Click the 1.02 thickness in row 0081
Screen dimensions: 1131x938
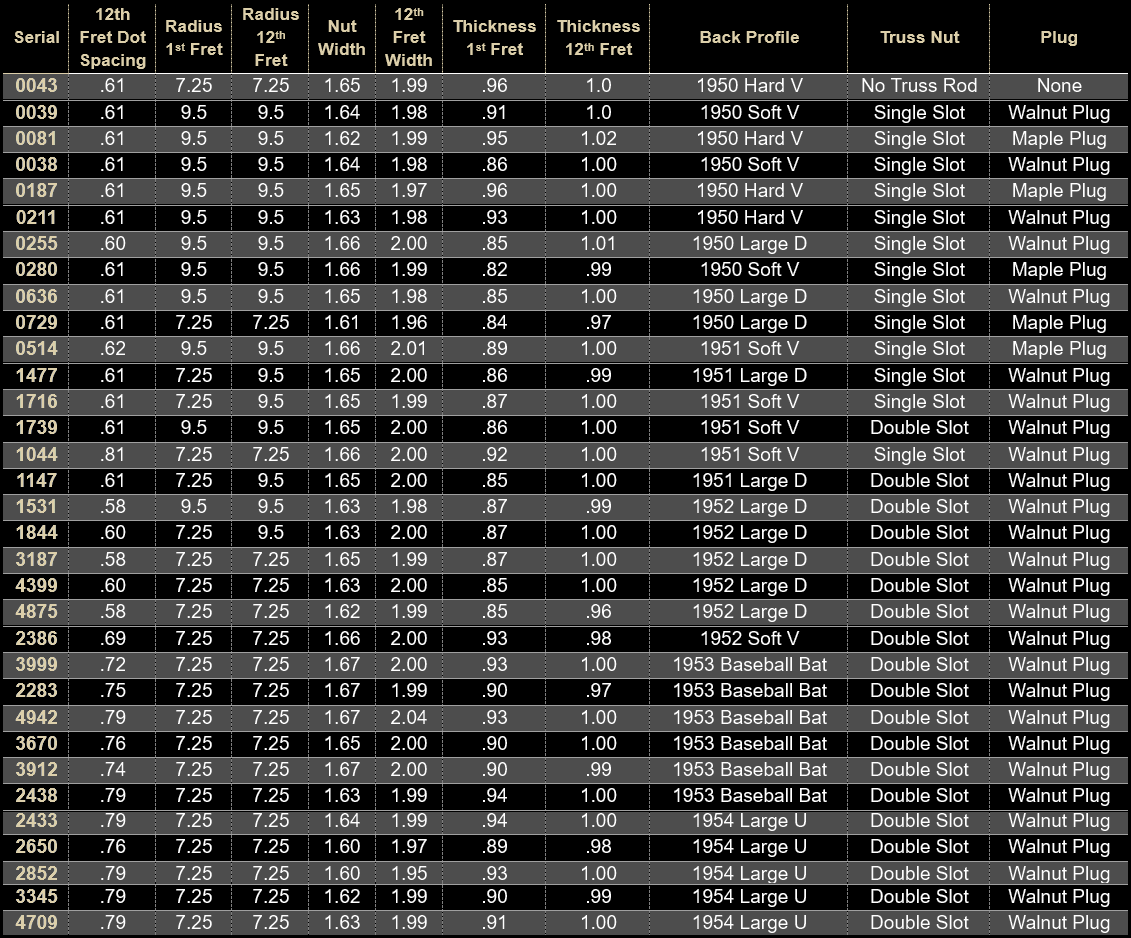coord(599,139)
